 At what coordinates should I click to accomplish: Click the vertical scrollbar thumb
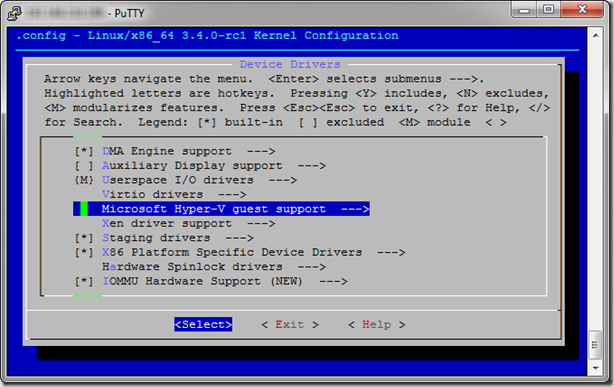[596, 345]
